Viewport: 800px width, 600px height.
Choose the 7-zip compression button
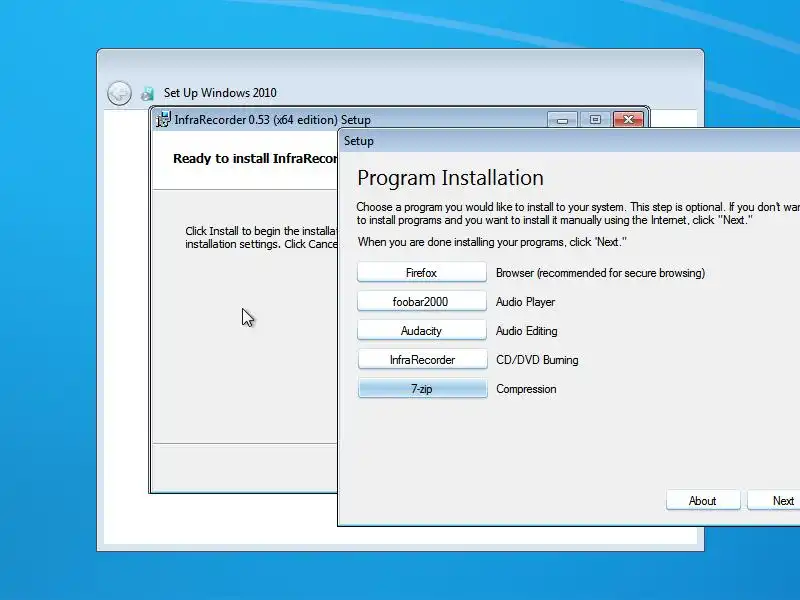pos(422,389)
